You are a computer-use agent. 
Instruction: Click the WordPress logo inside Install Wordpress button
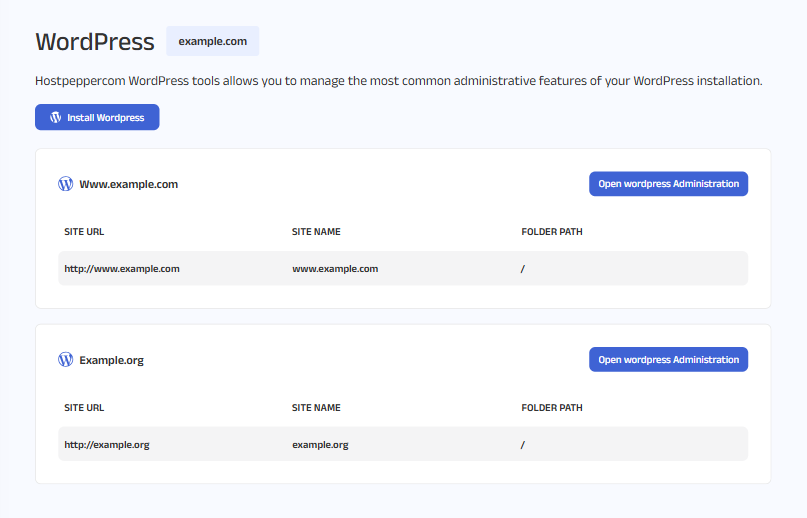coord(56,118)
